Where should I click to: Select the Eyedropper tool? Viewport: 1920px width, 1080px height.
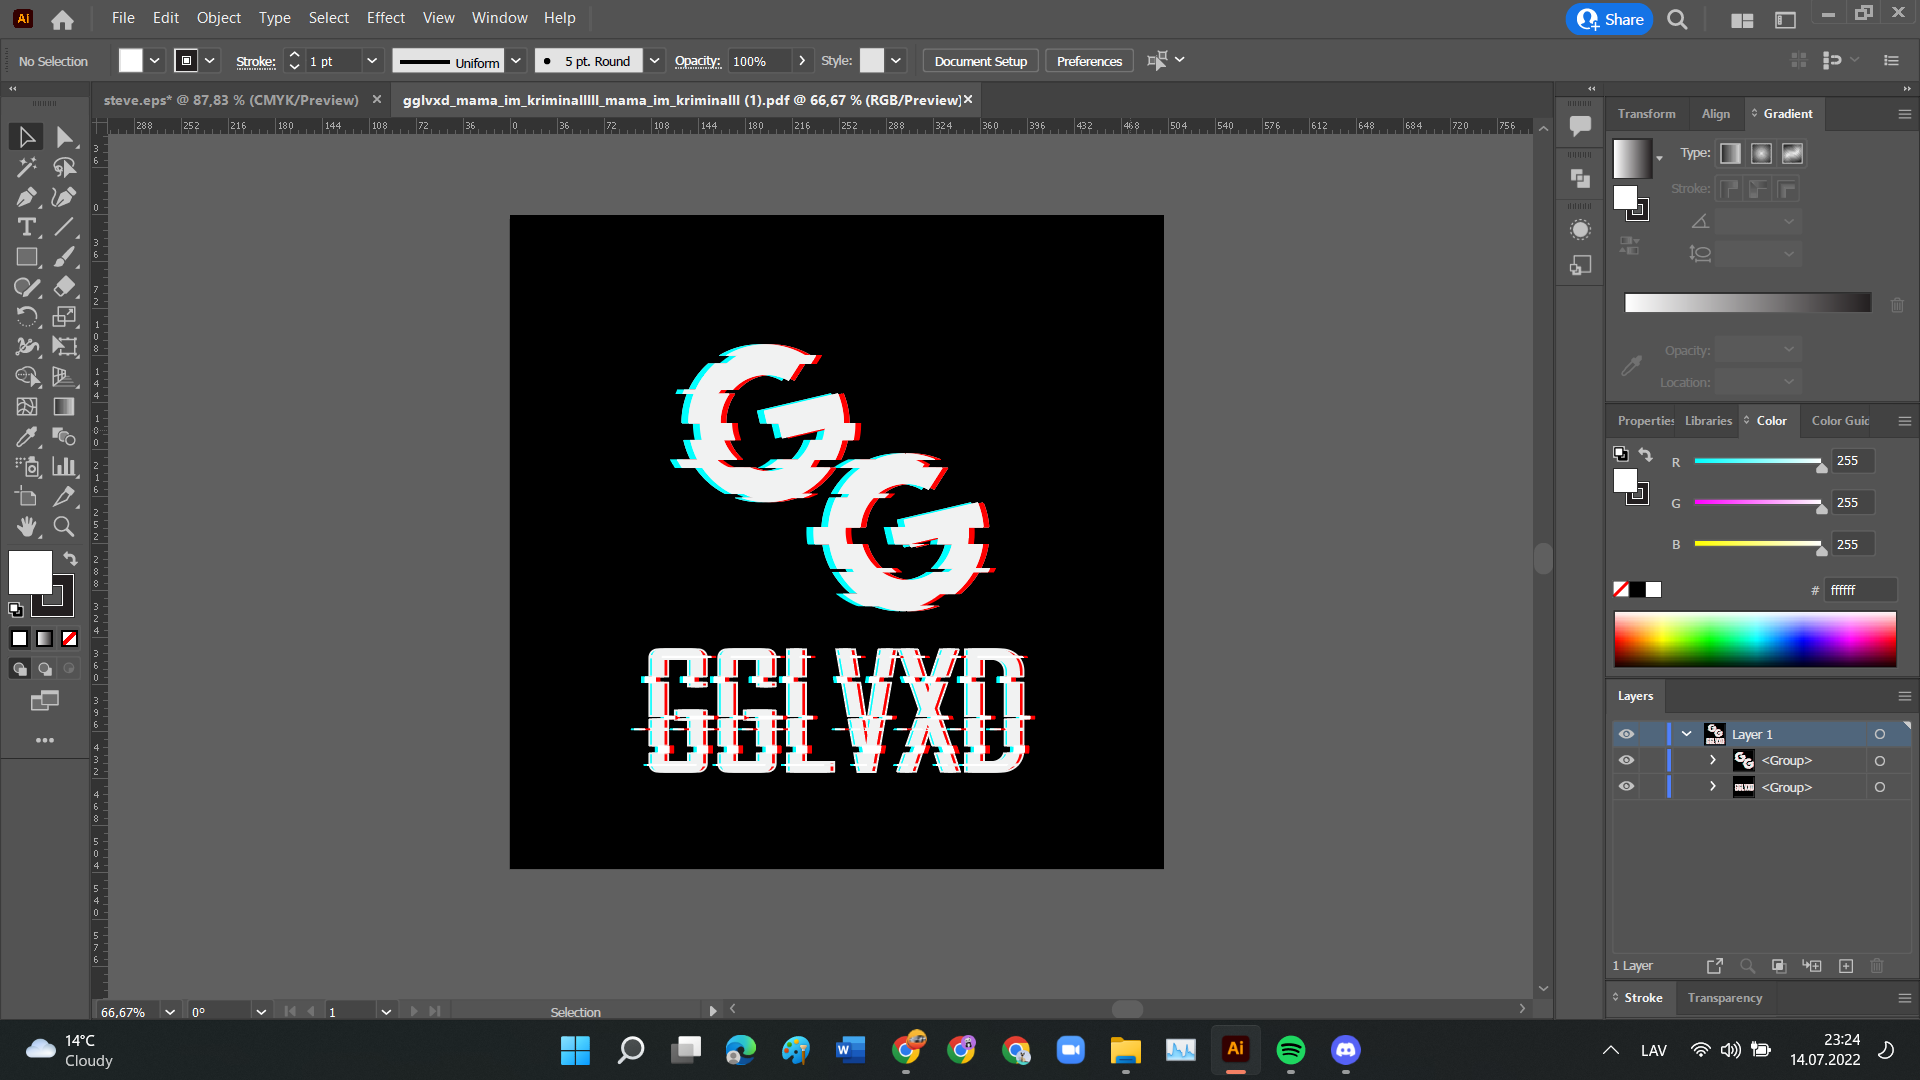(x=27, y=437)
